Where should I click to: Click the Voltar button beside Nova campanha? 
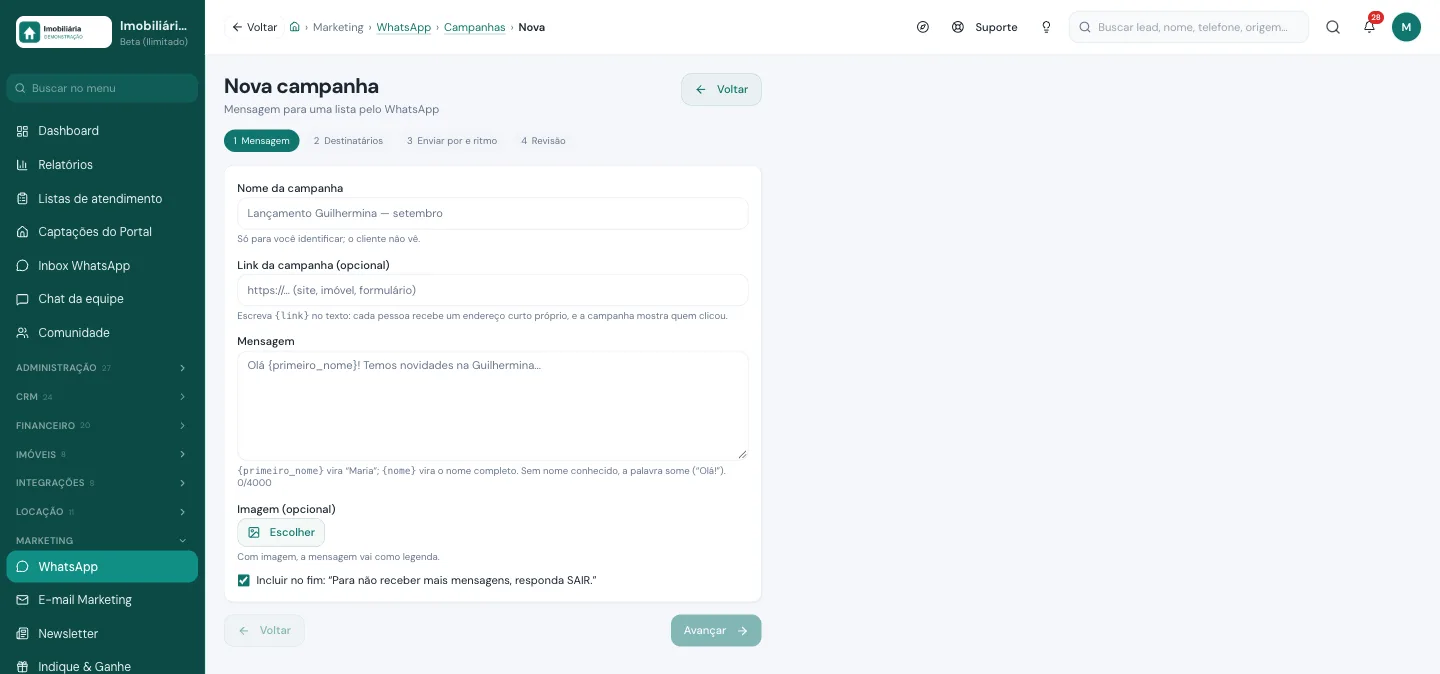721,89
